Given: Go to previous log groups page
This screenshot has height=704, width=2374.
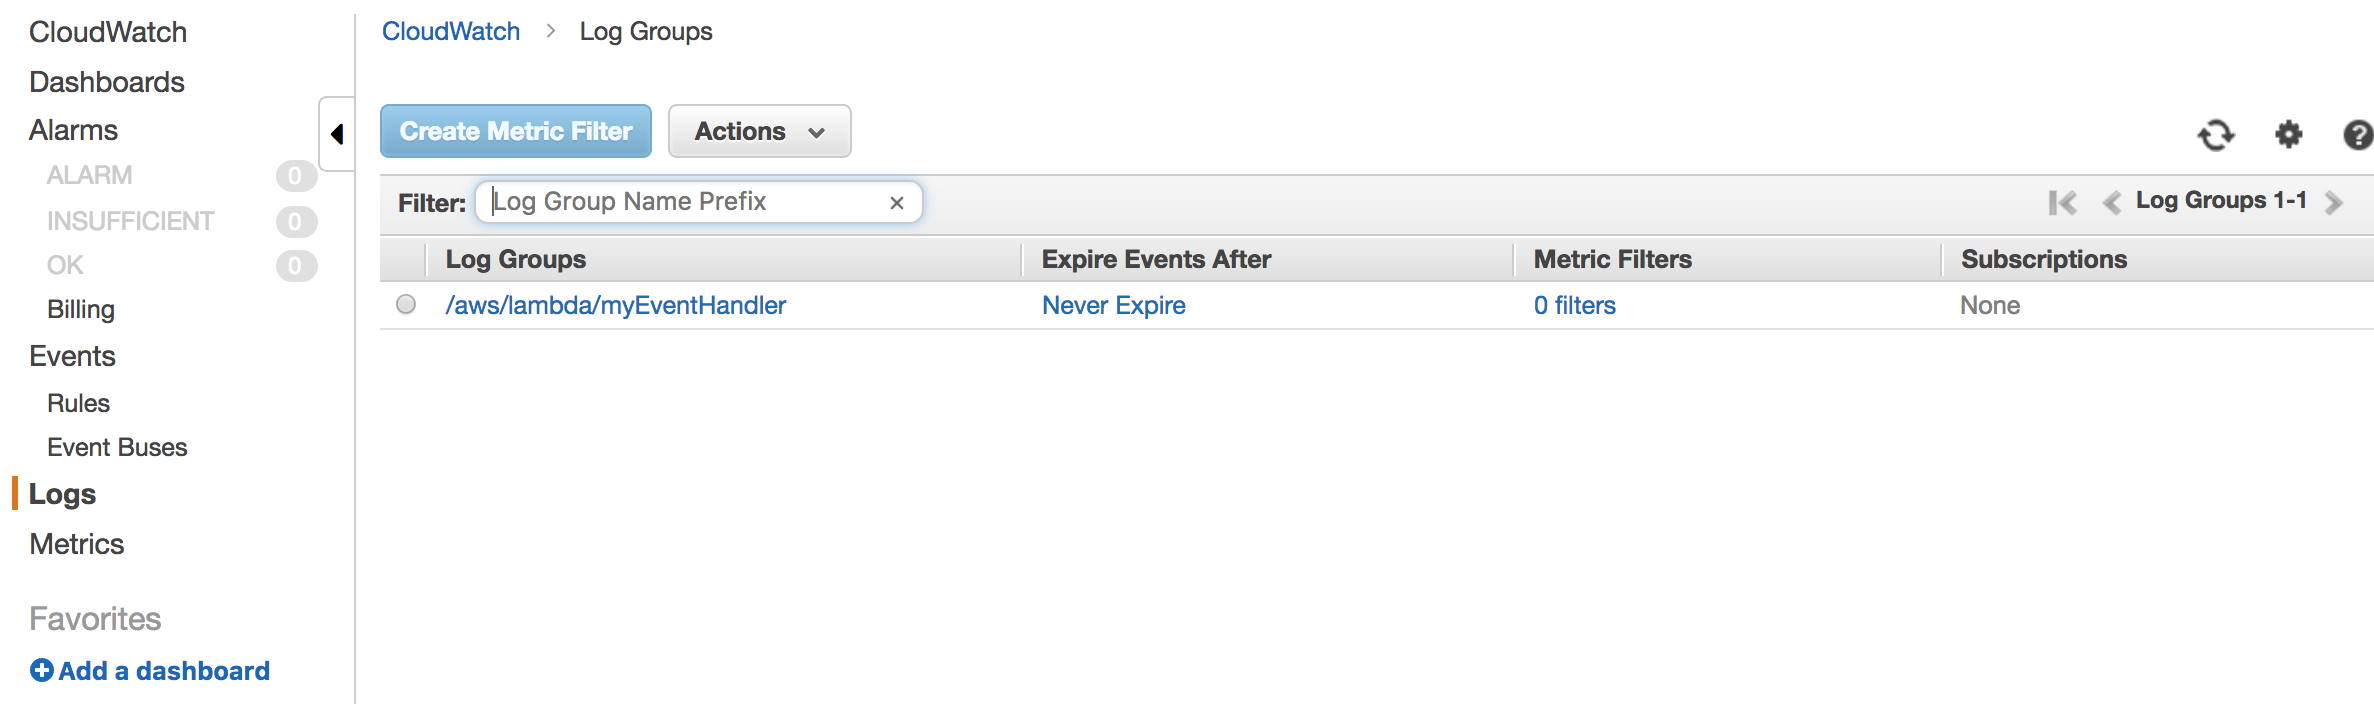Looking at the screenshot, I should 2113,202.
